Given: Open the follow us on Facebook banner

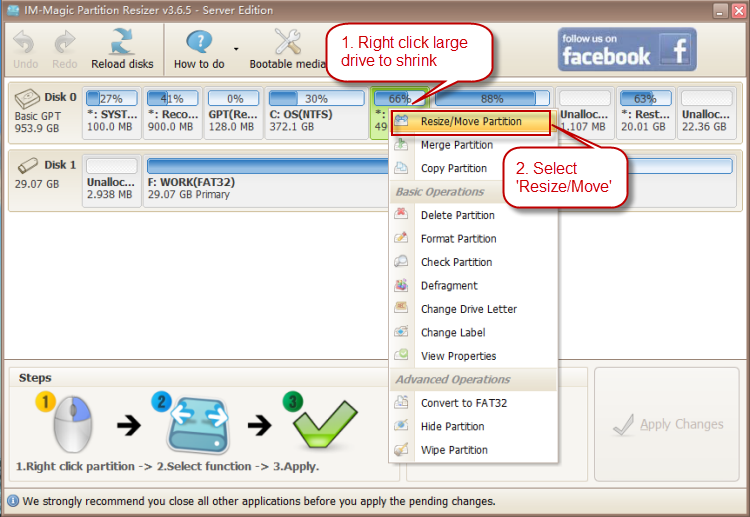Looking at the screenshot, I should (x=626, y=49).
